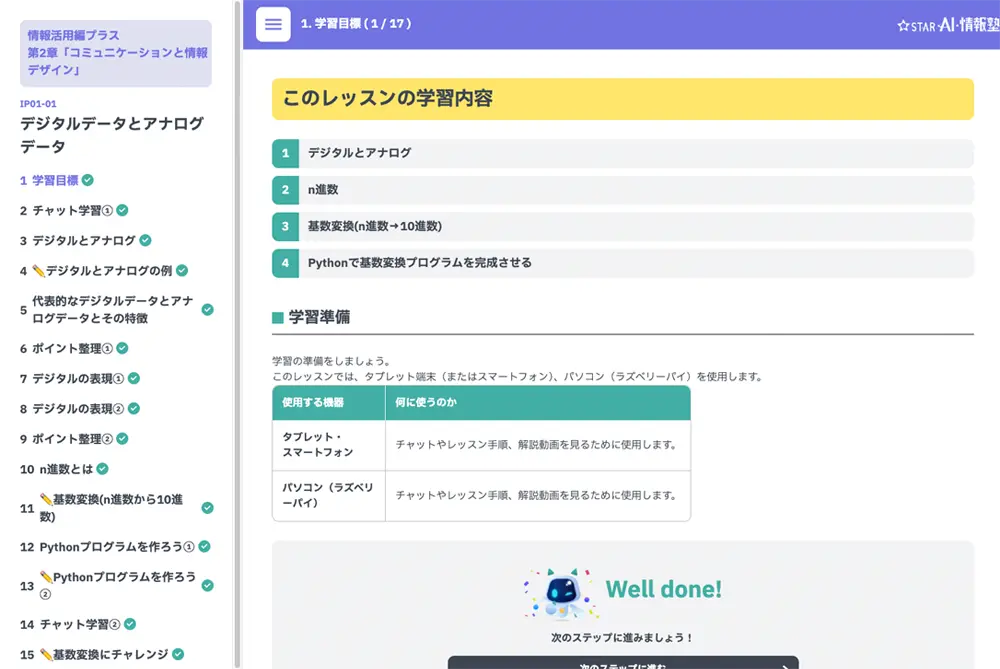Viewport: 1000px width, 669px height.
Task: Click the number 4 badge for Python item
Action: (285, 263)
